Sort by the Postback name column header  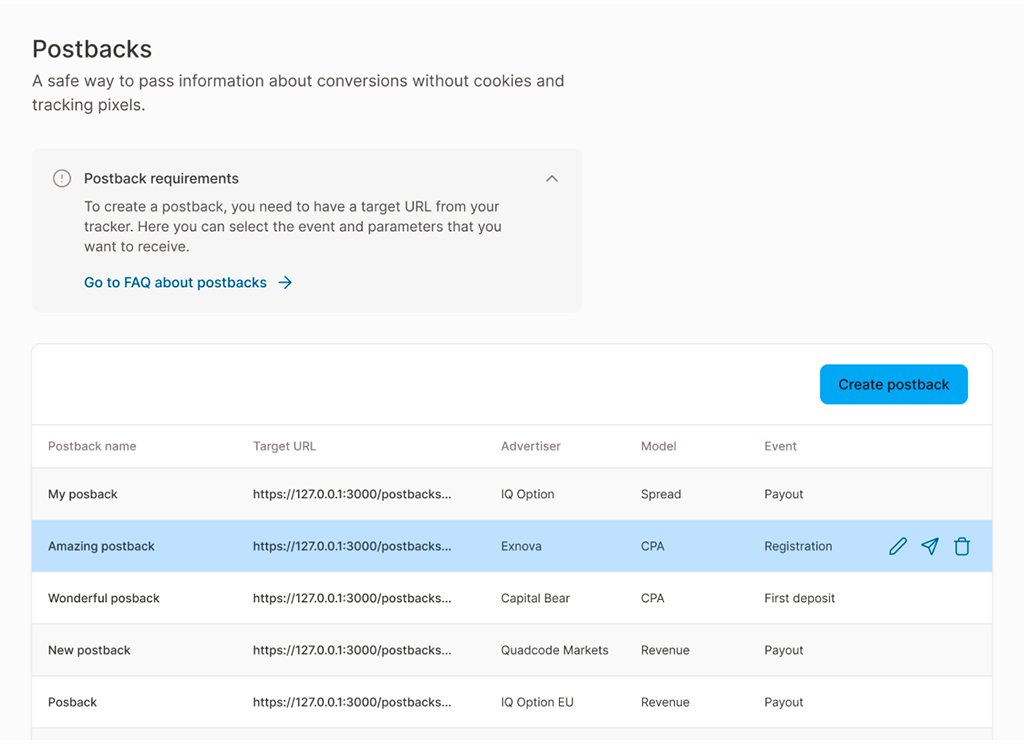(x=92, y=446)
